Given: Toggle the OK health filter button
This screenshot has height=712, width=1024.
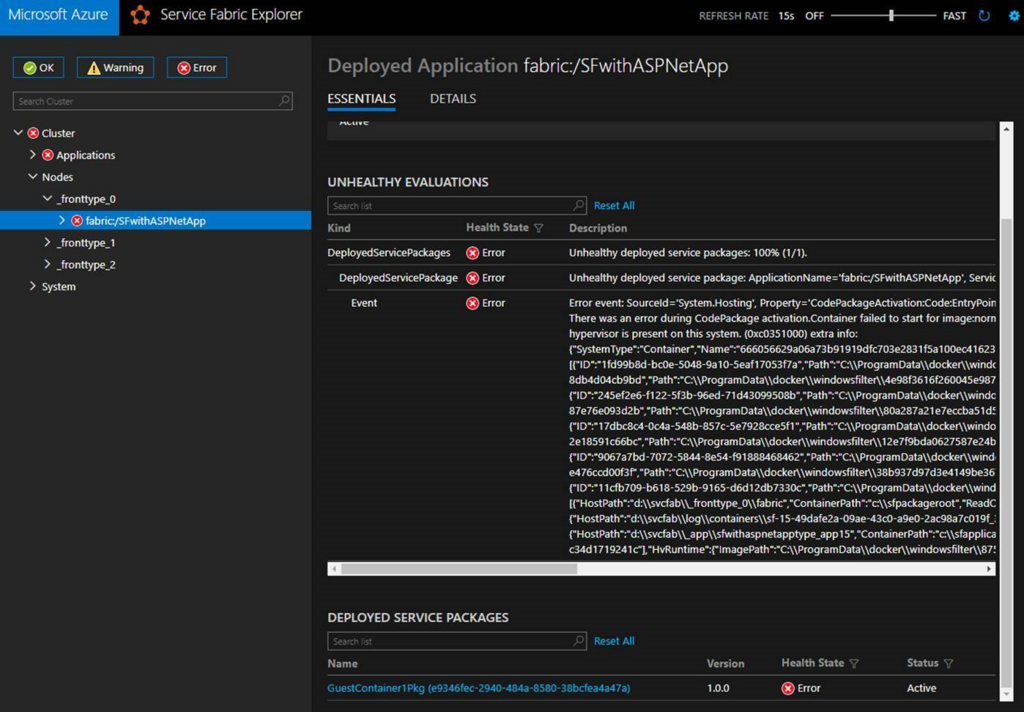Looking at the screenshot, I should [39, 67].
